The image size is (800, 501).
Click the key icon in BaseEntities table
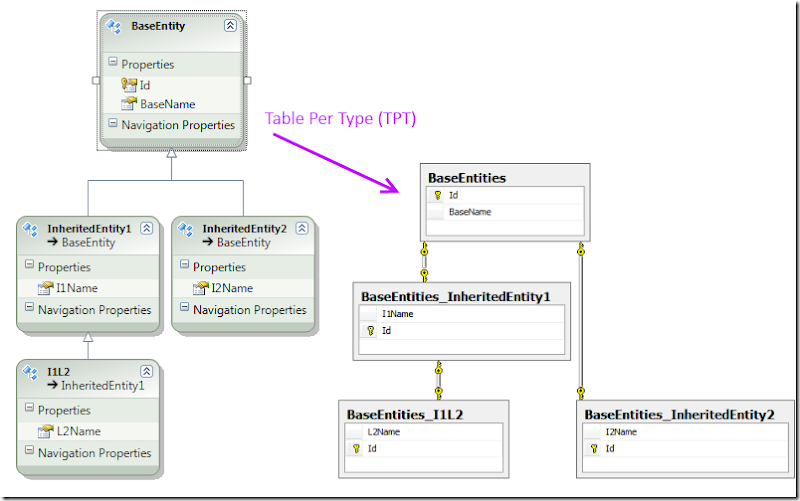[x=438, y=196]
